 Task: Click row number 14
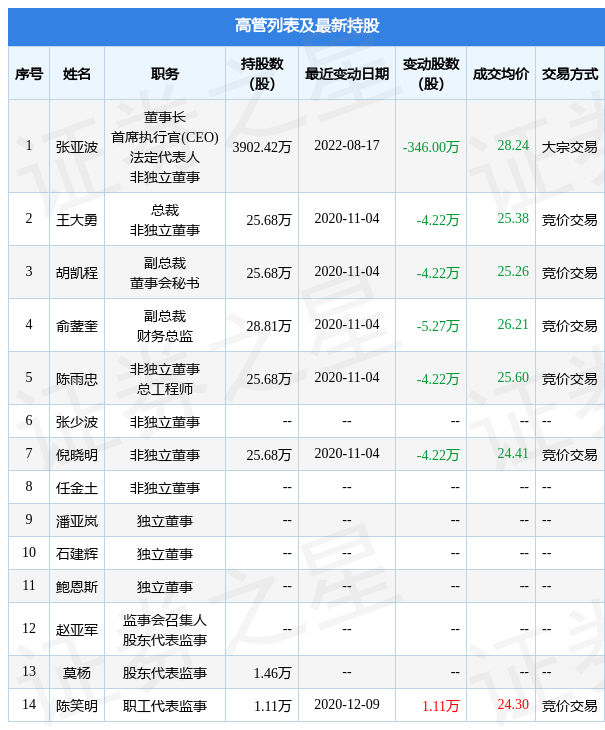coord(29,704)
